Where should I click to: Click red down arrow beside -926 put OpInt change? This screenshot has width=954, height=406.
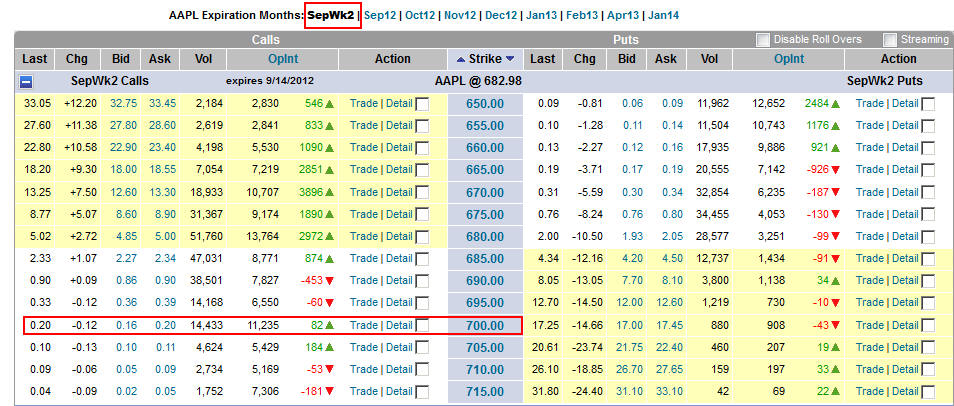(x=835, y=170)
